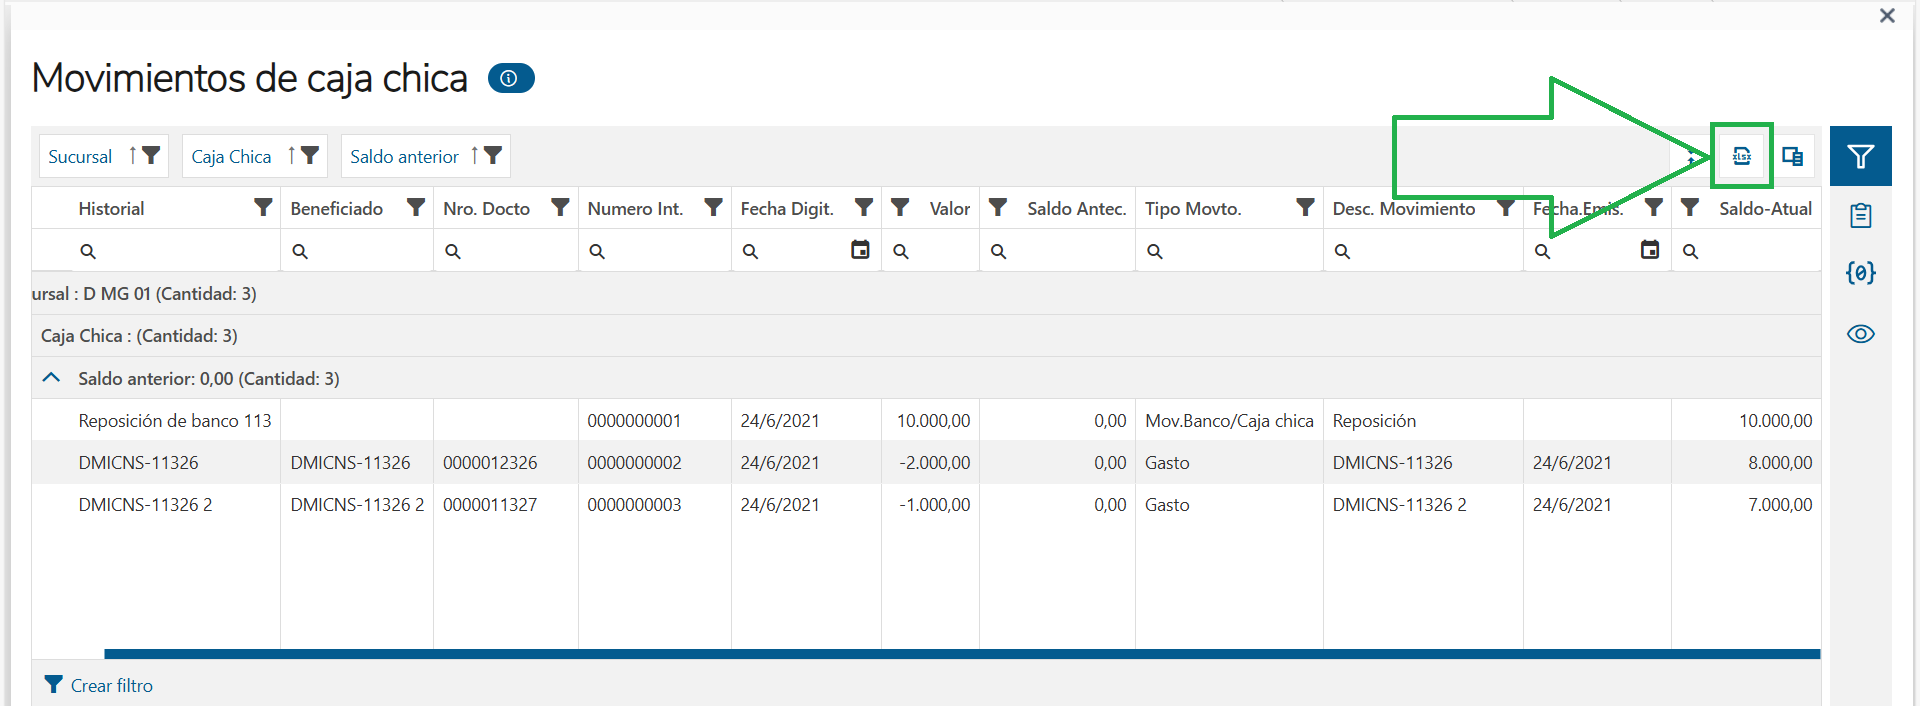This screenshot has width=1920, height=706.
Task: Click the curly braces {0} icon
Action: (x=1860, y=272)
